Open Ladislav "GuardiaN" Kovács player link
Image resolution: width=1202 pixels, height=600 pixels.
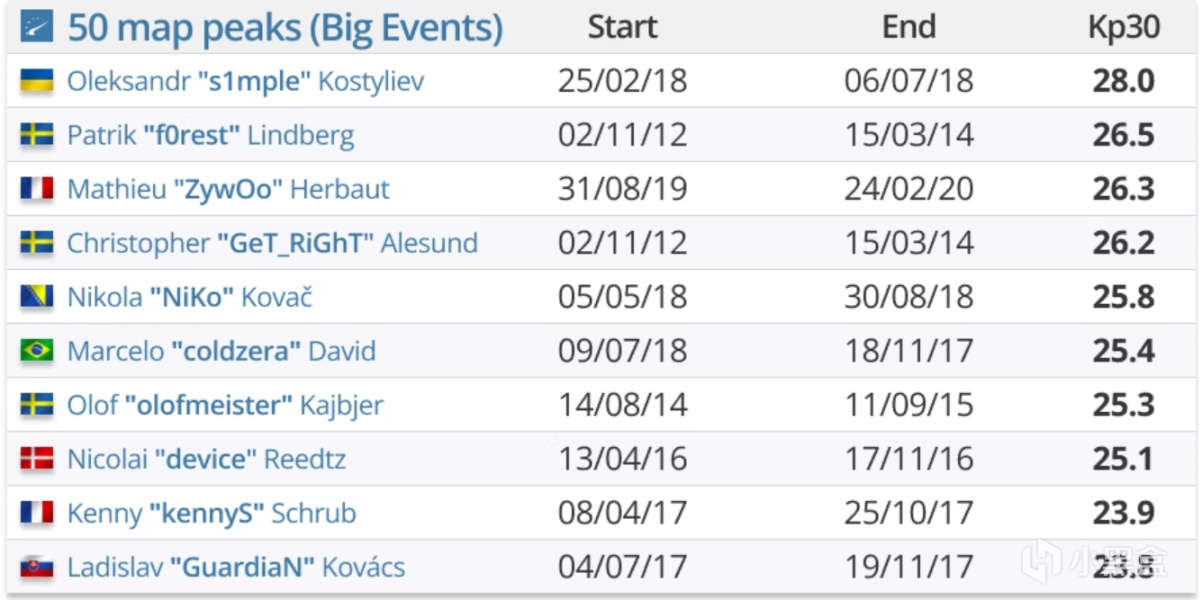[236, 567]
